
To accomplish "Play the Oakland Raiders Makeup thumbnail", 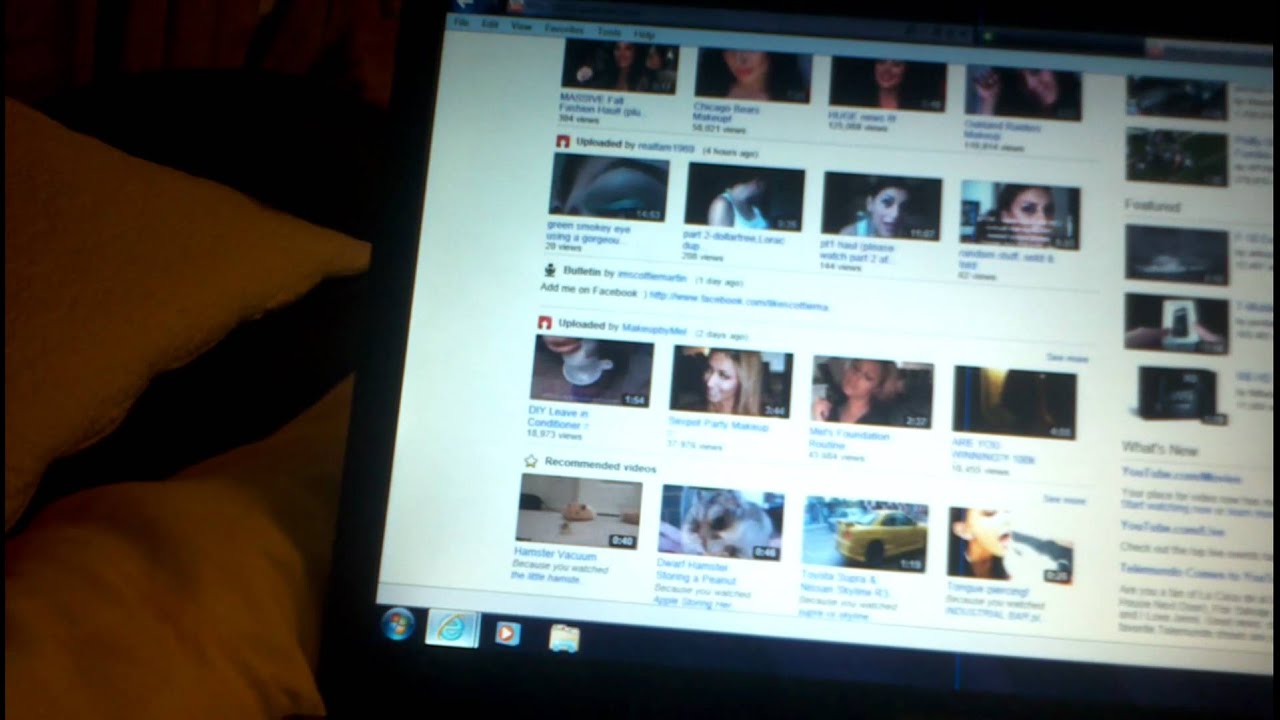I will (x=1023, y=94).
